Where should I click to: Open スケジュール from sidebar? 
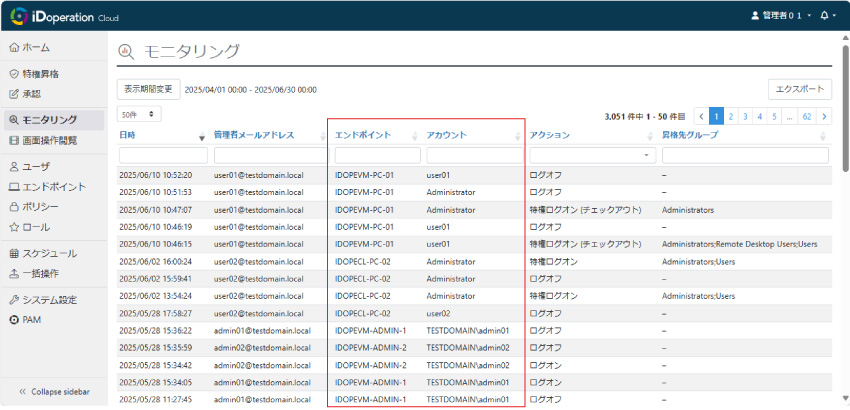point(49,253)
